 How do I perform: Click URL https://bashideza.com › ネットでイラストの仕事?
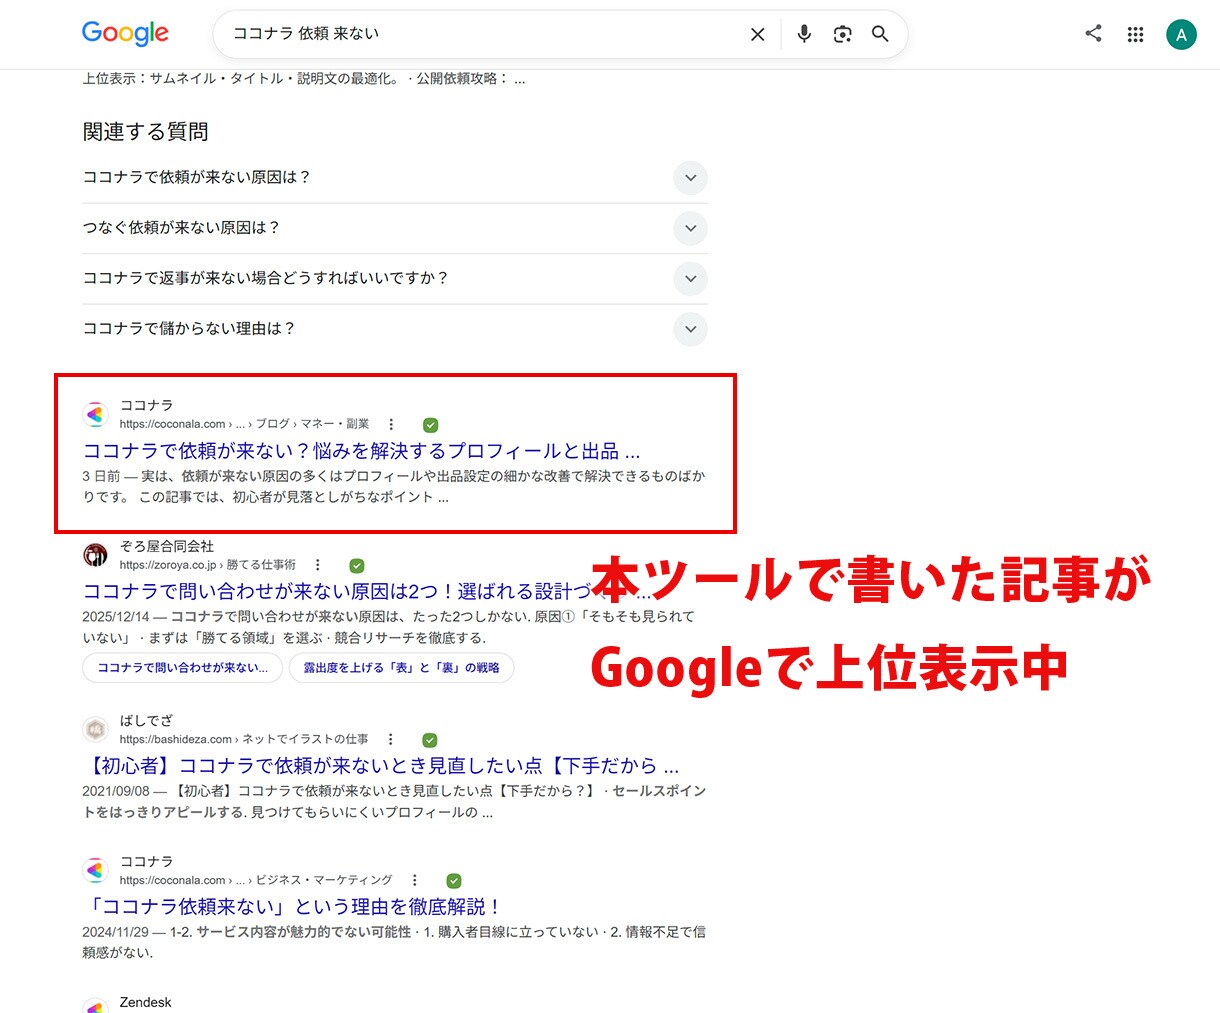click(x=244, y=739)
